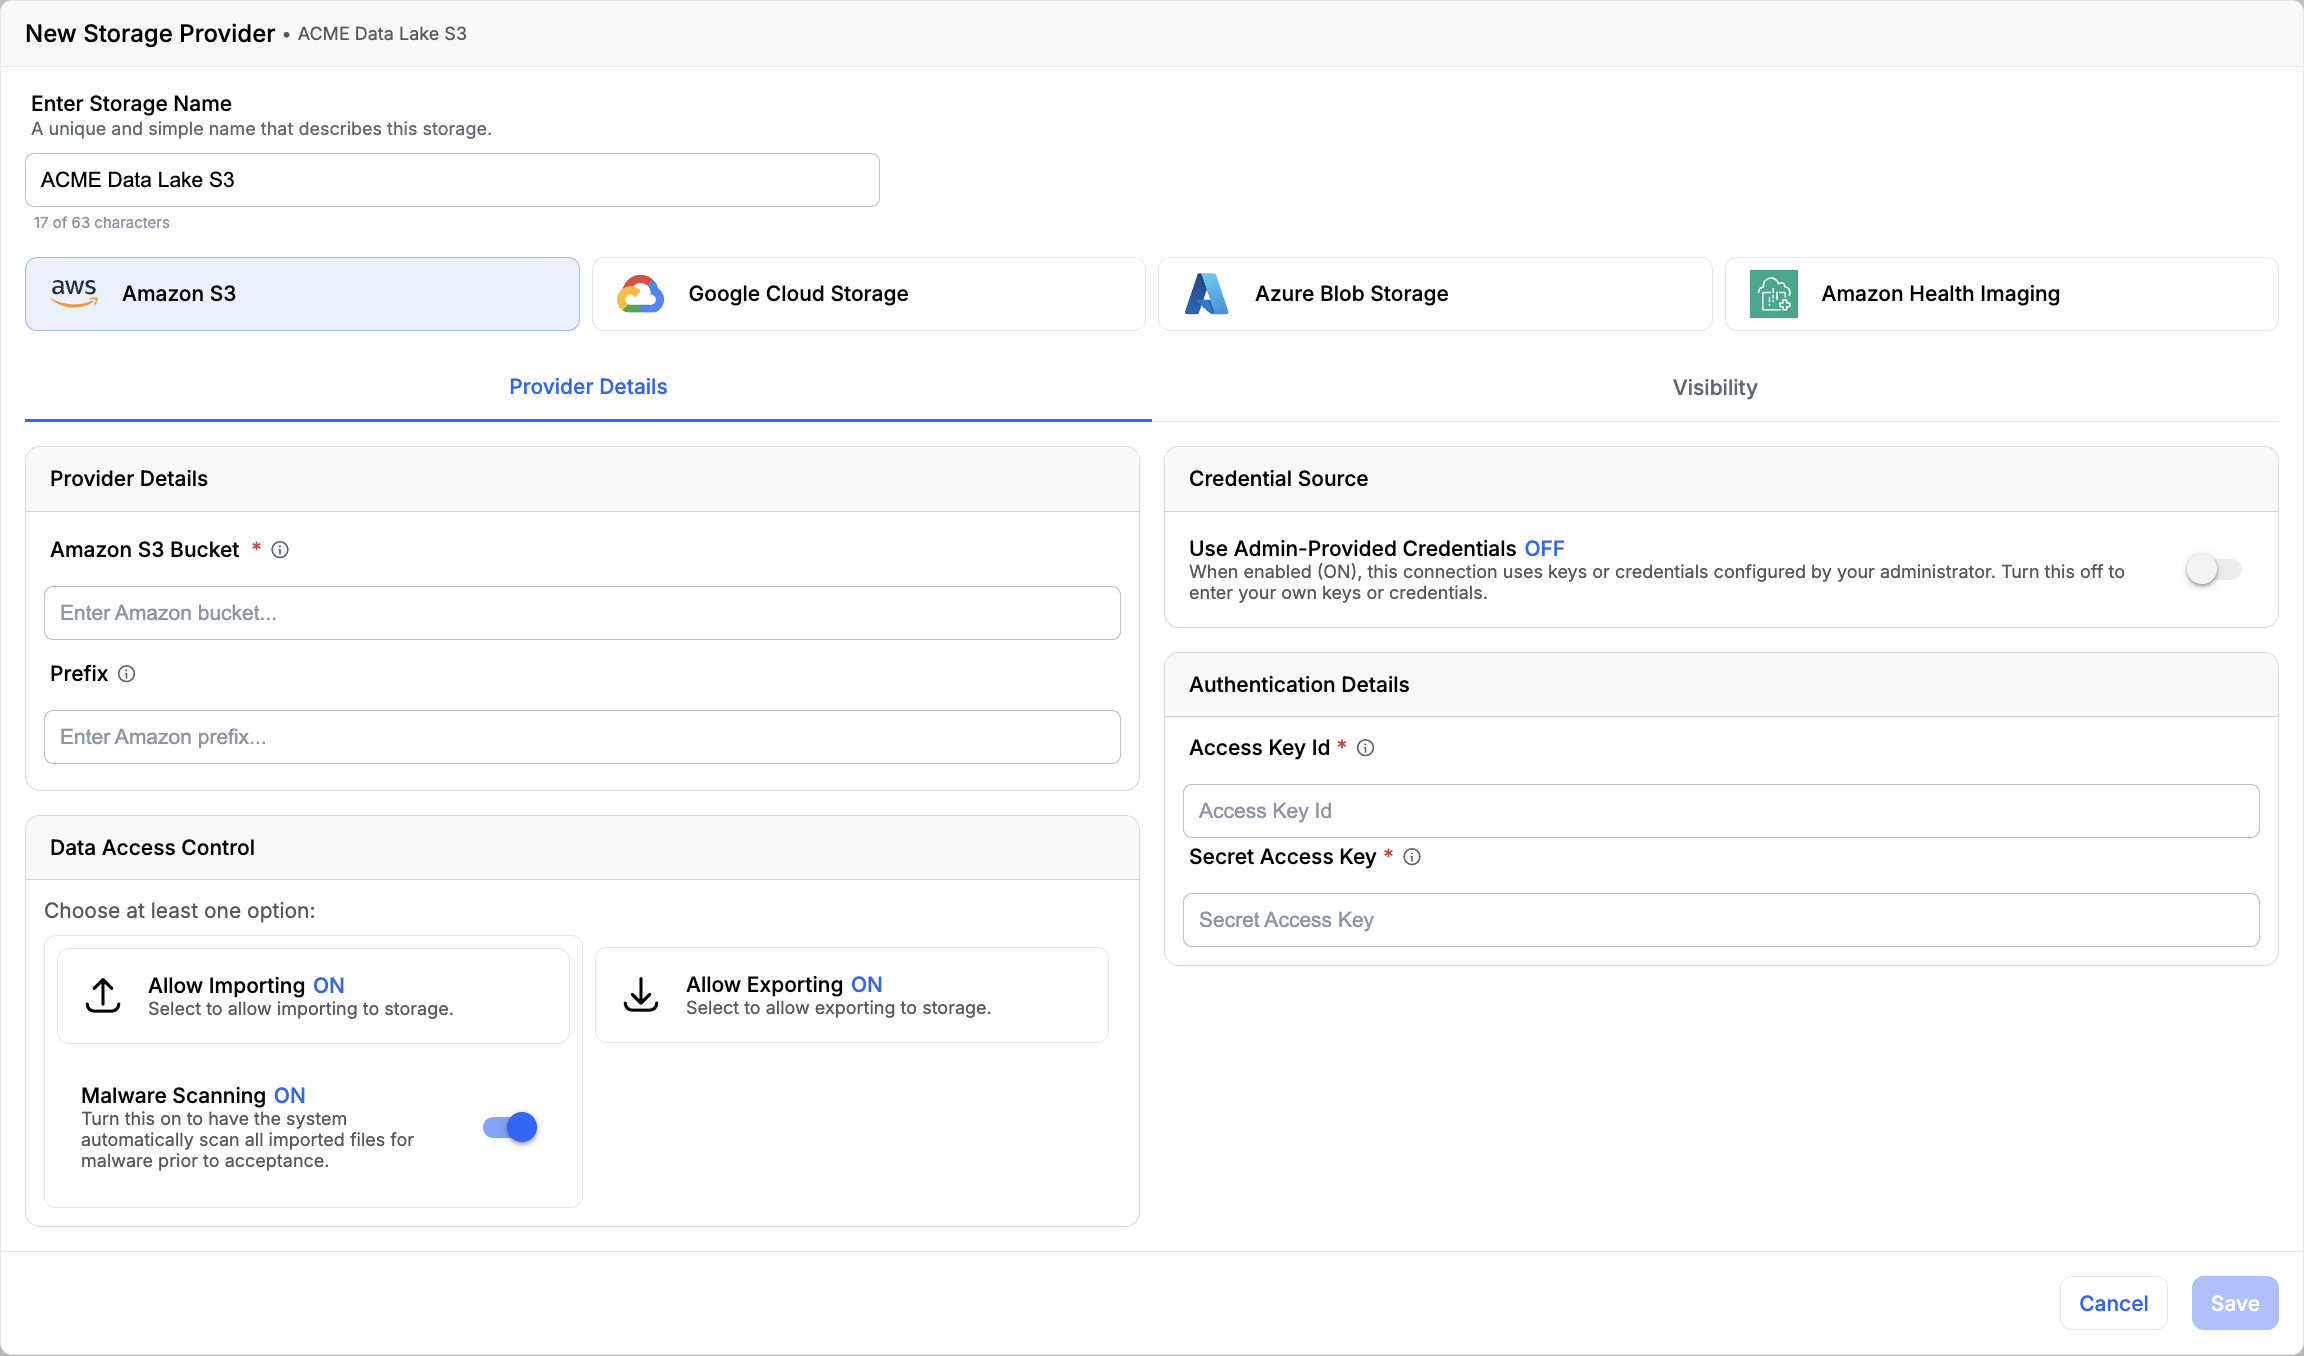Open the Access Key Id info icon
Viewport: 2304px width, 1356px height.
(1365, 748)
